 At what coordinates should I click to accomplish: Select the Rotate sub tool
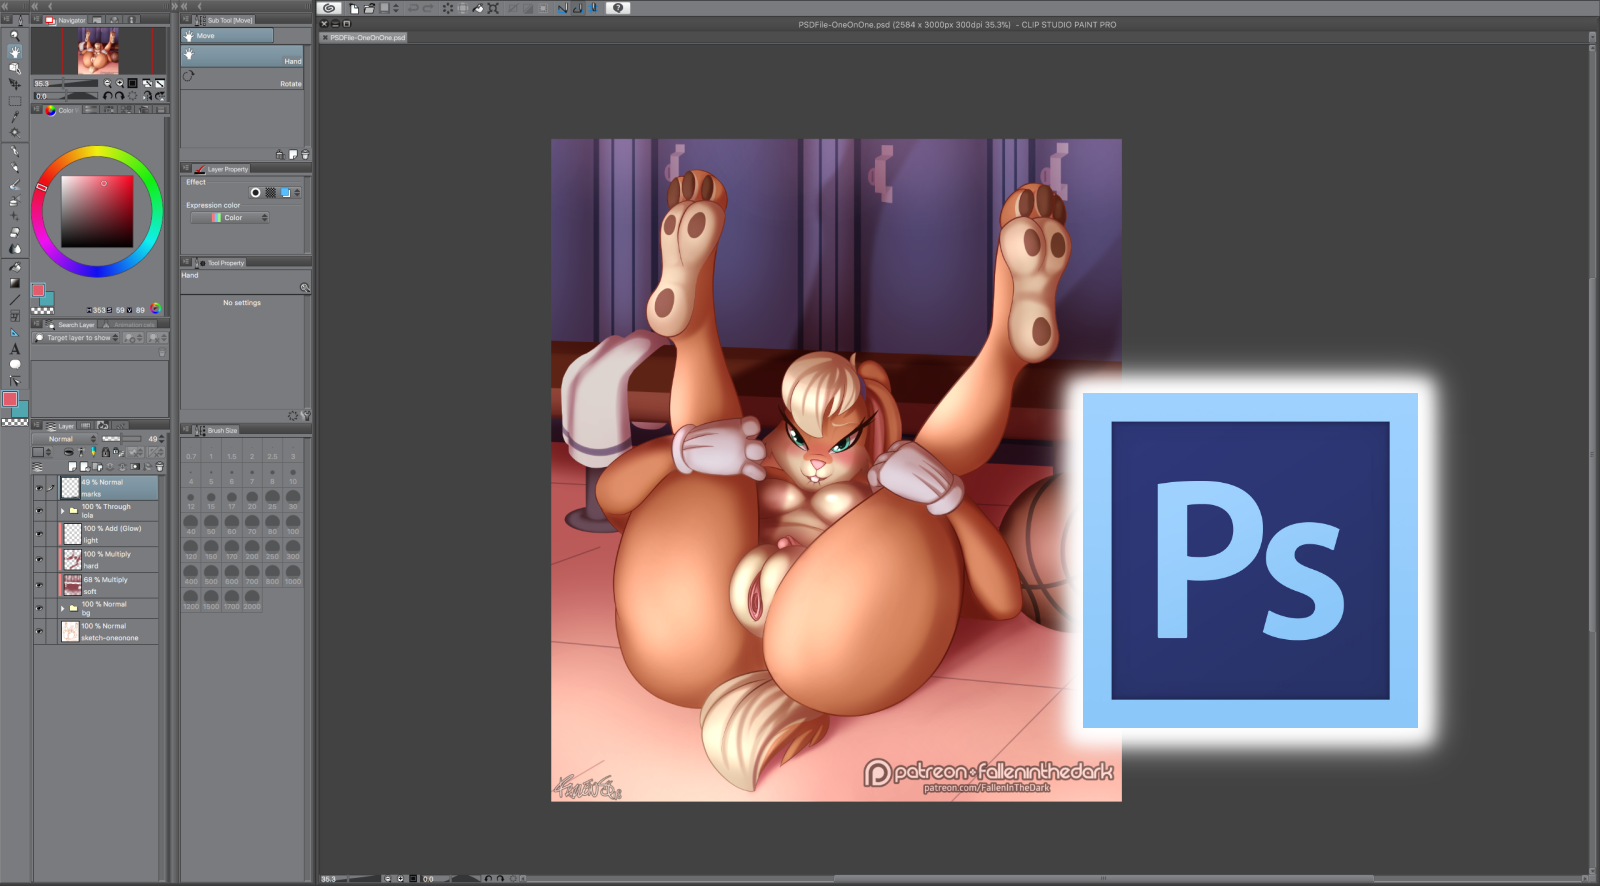[x=243, y=79]
